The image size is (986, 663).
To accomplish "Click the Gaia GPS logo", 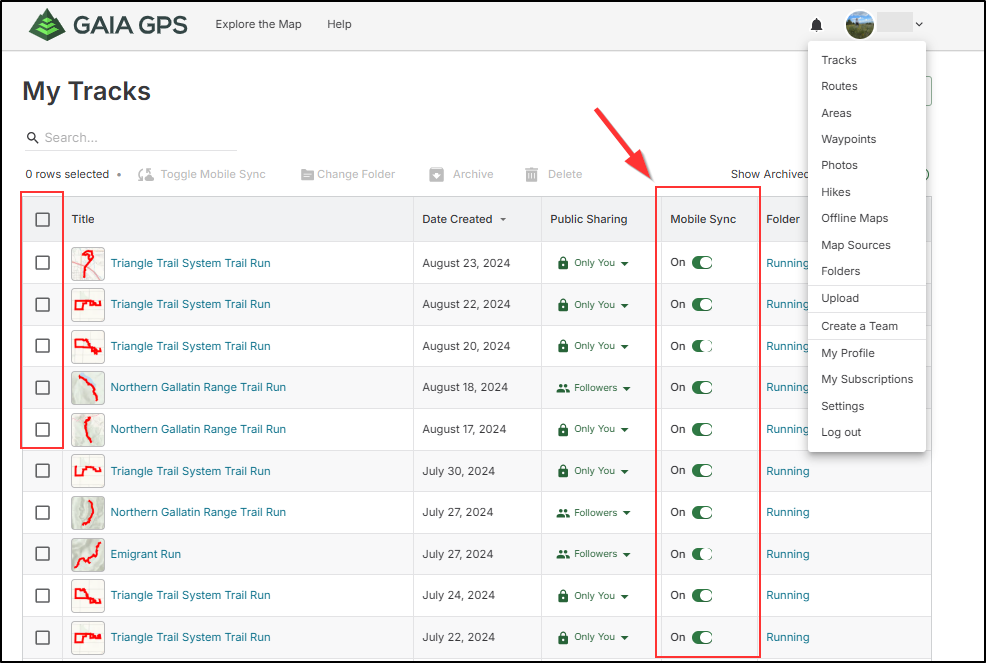I will click(108, 25).
